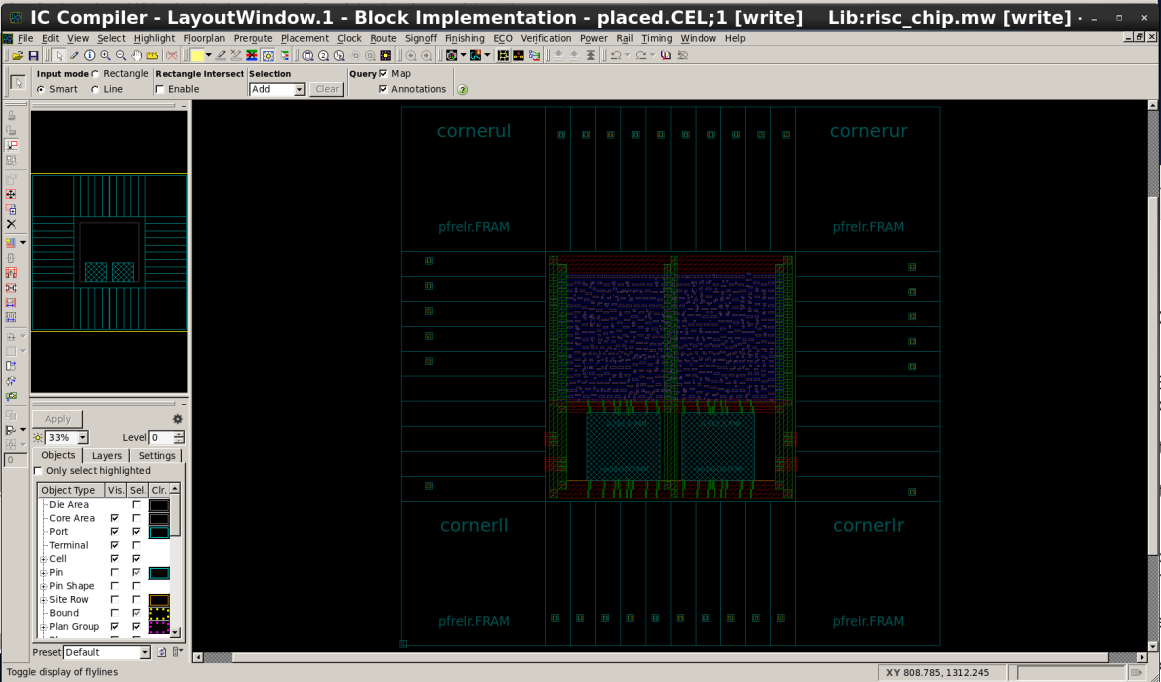Click the info query tool icon

click(90, 56)
